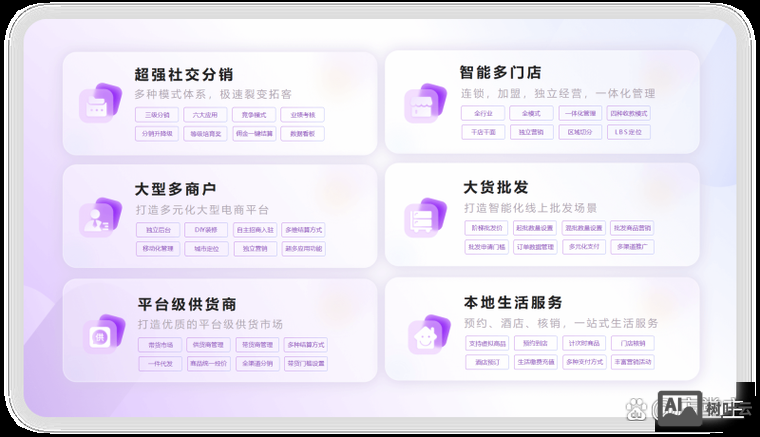Screen dimensions: 760x437
Task: Select the 三级分销 tag
Action: coord(157,115)
